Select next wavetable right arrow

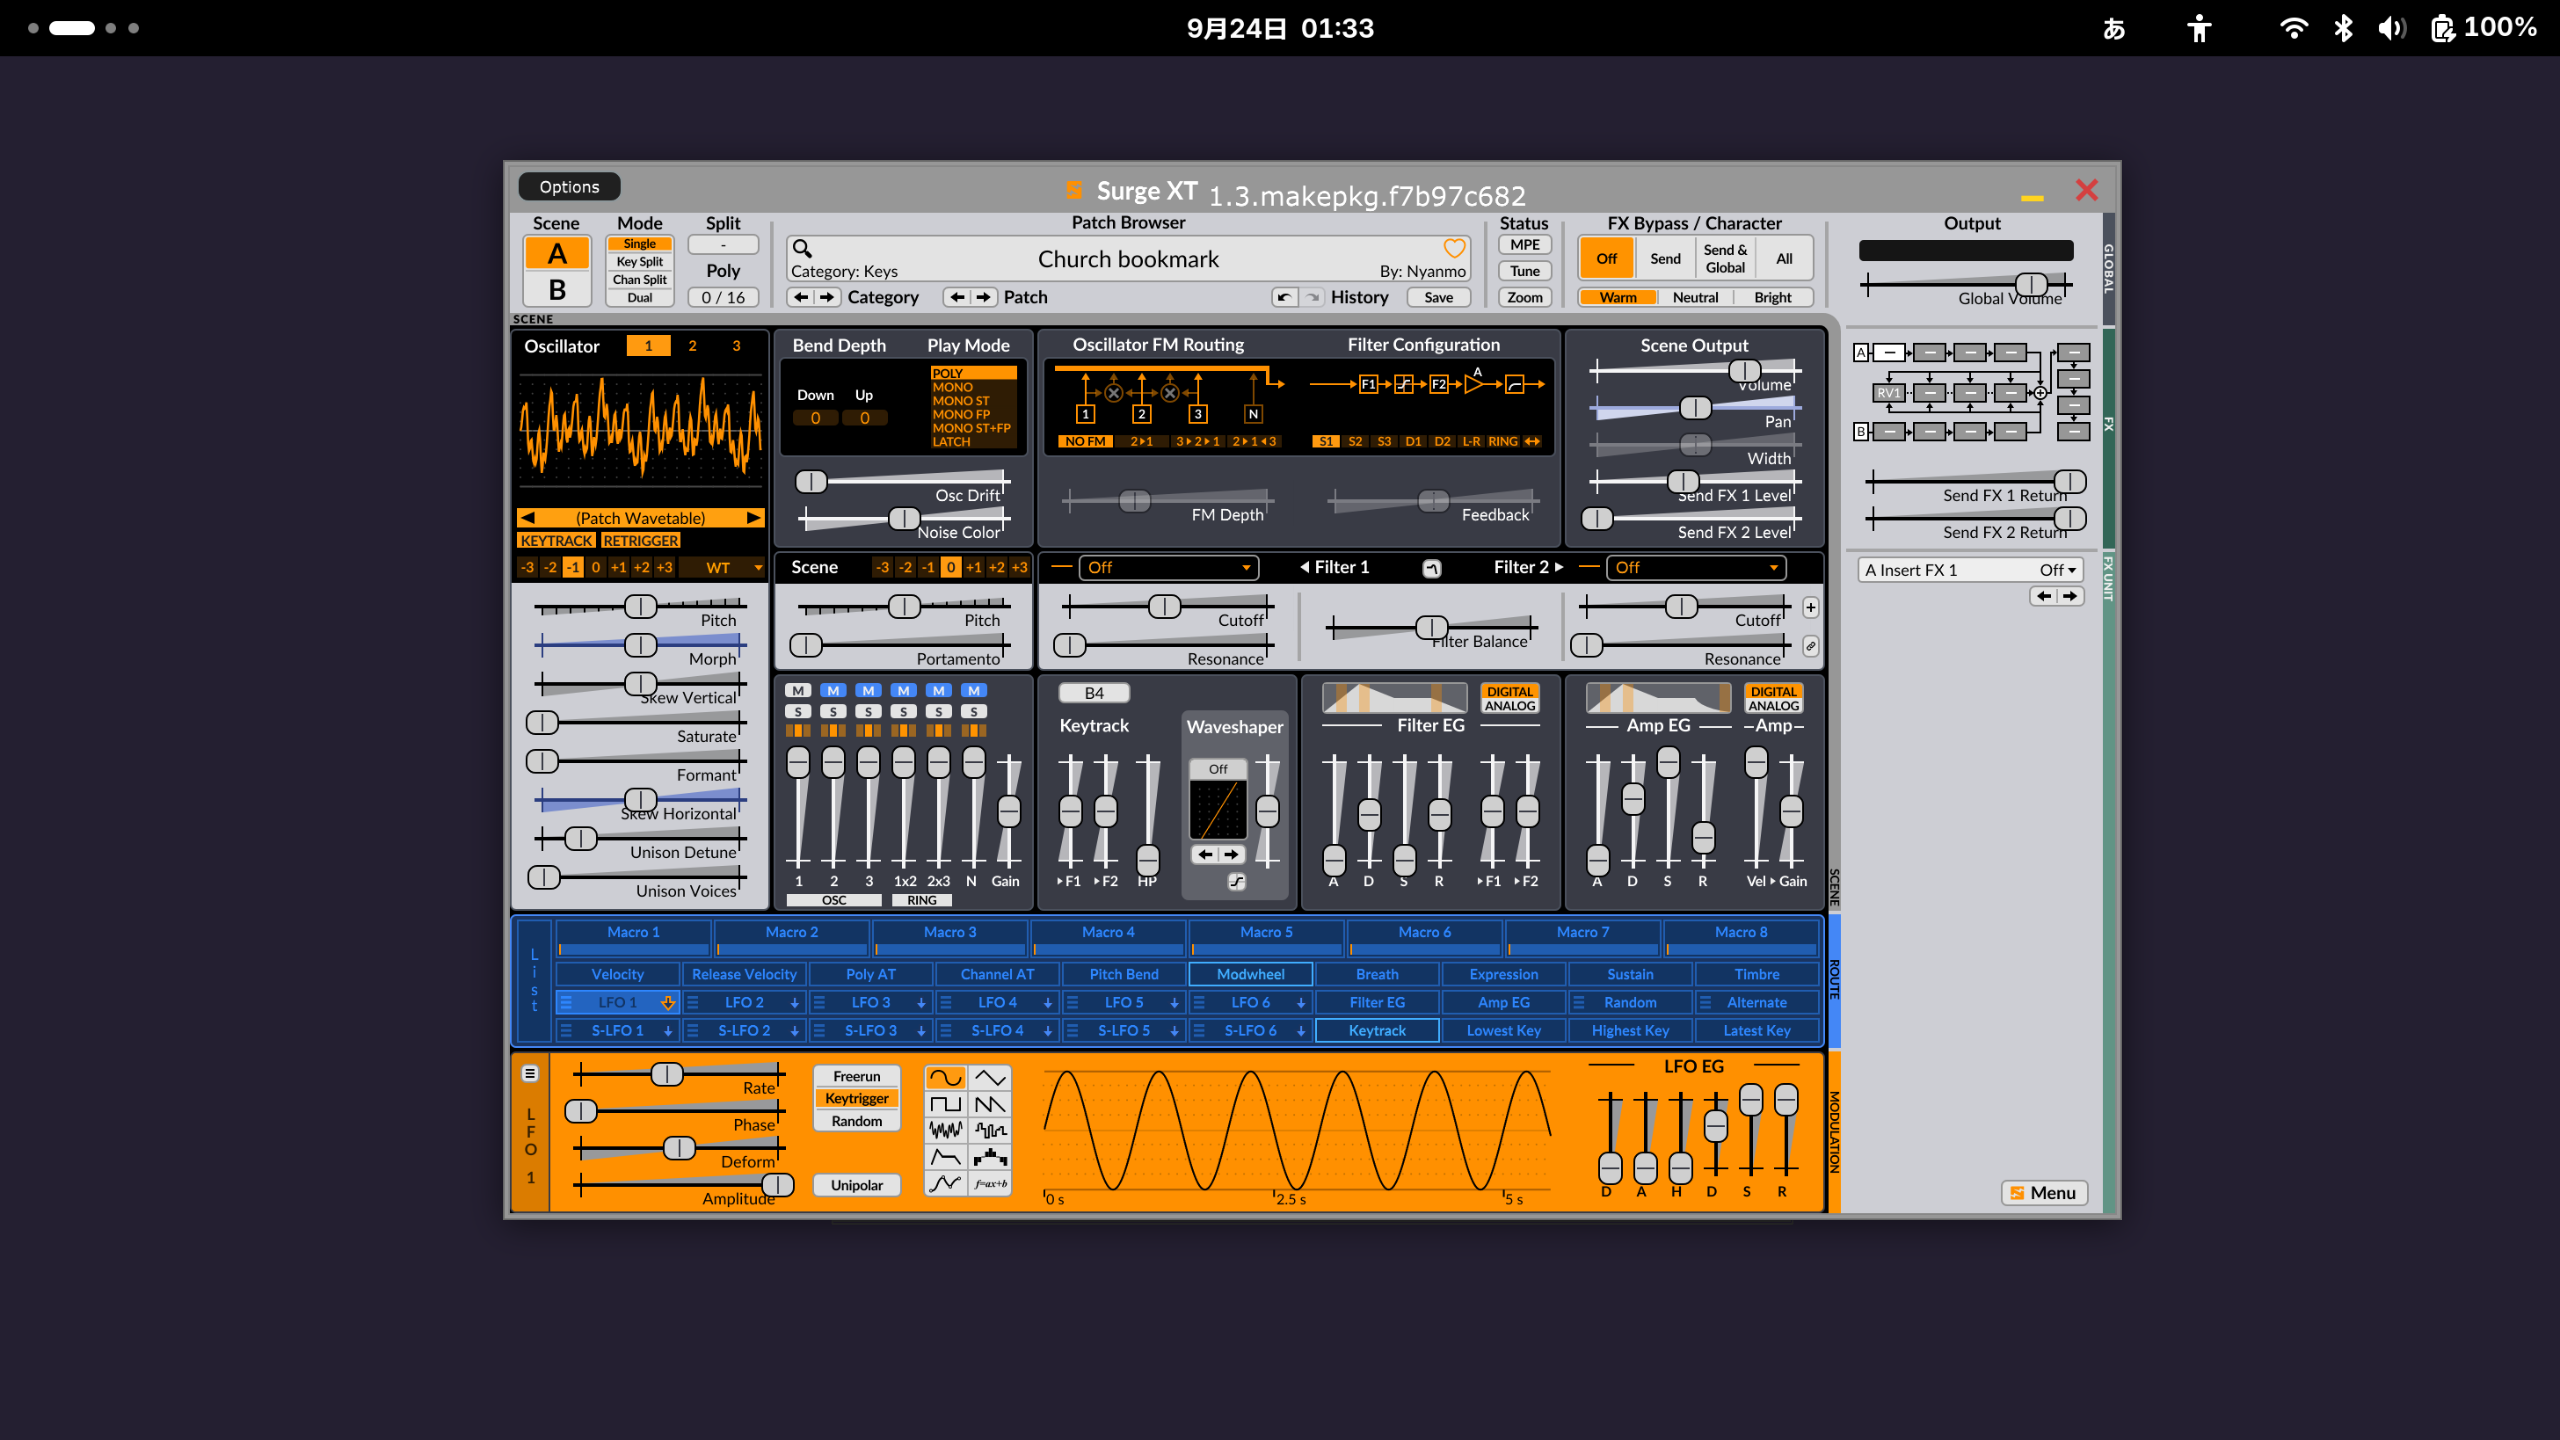click(x=754, y=518)
